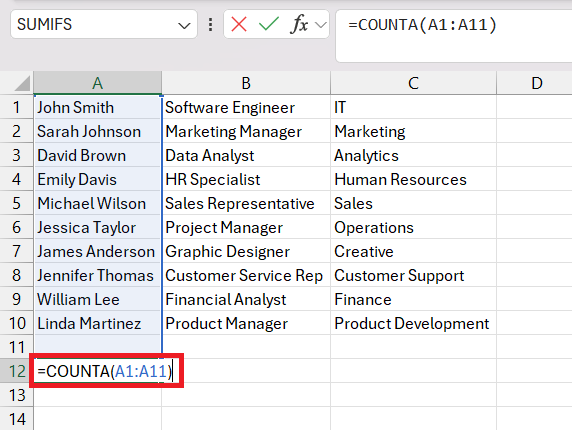Click cell containing Marketing Manager
The width and height of the screenshot is (572, 430).
(x=246, y=131)
